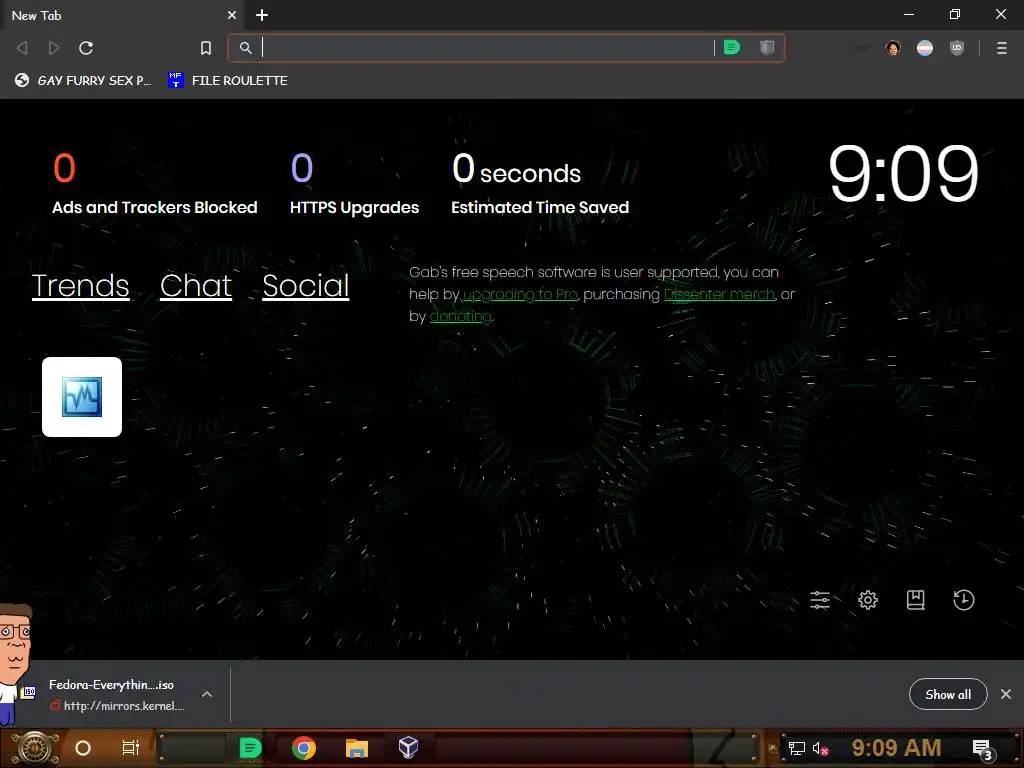The image size is (1024, 768).
Task: Close the New Tab tab
Action: pyautogui.click(x=232, y=15)
